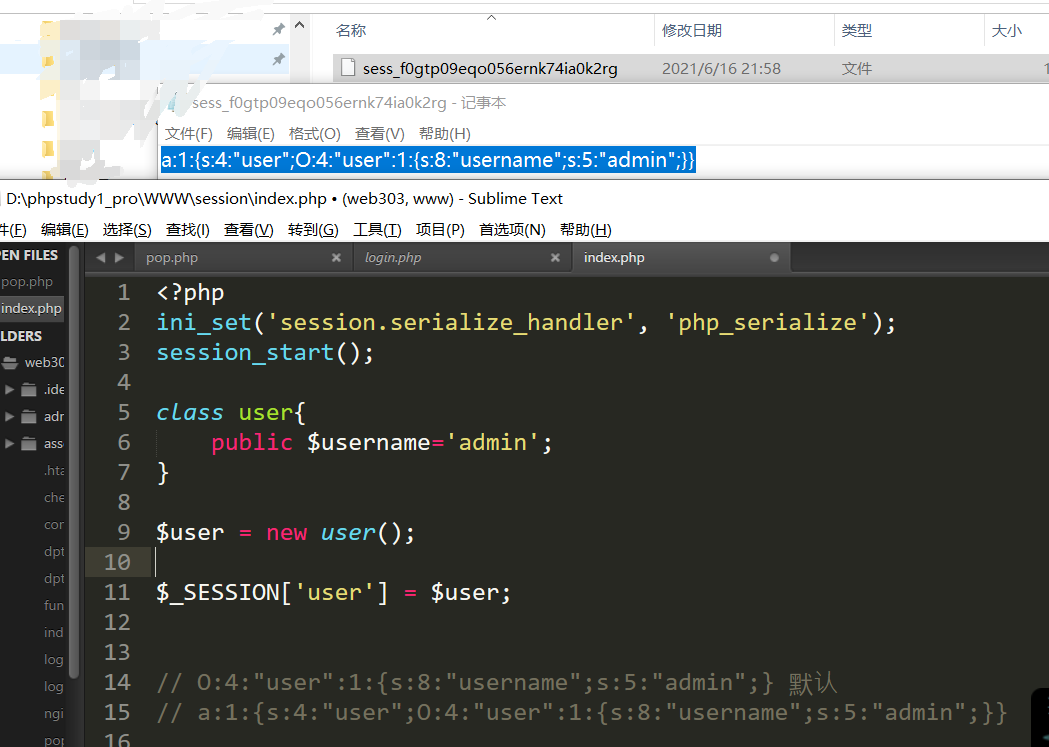This screenshot has height=747, width=1049.
Task: Open Notepad 文件(F) menu
Action: [189, 134]
